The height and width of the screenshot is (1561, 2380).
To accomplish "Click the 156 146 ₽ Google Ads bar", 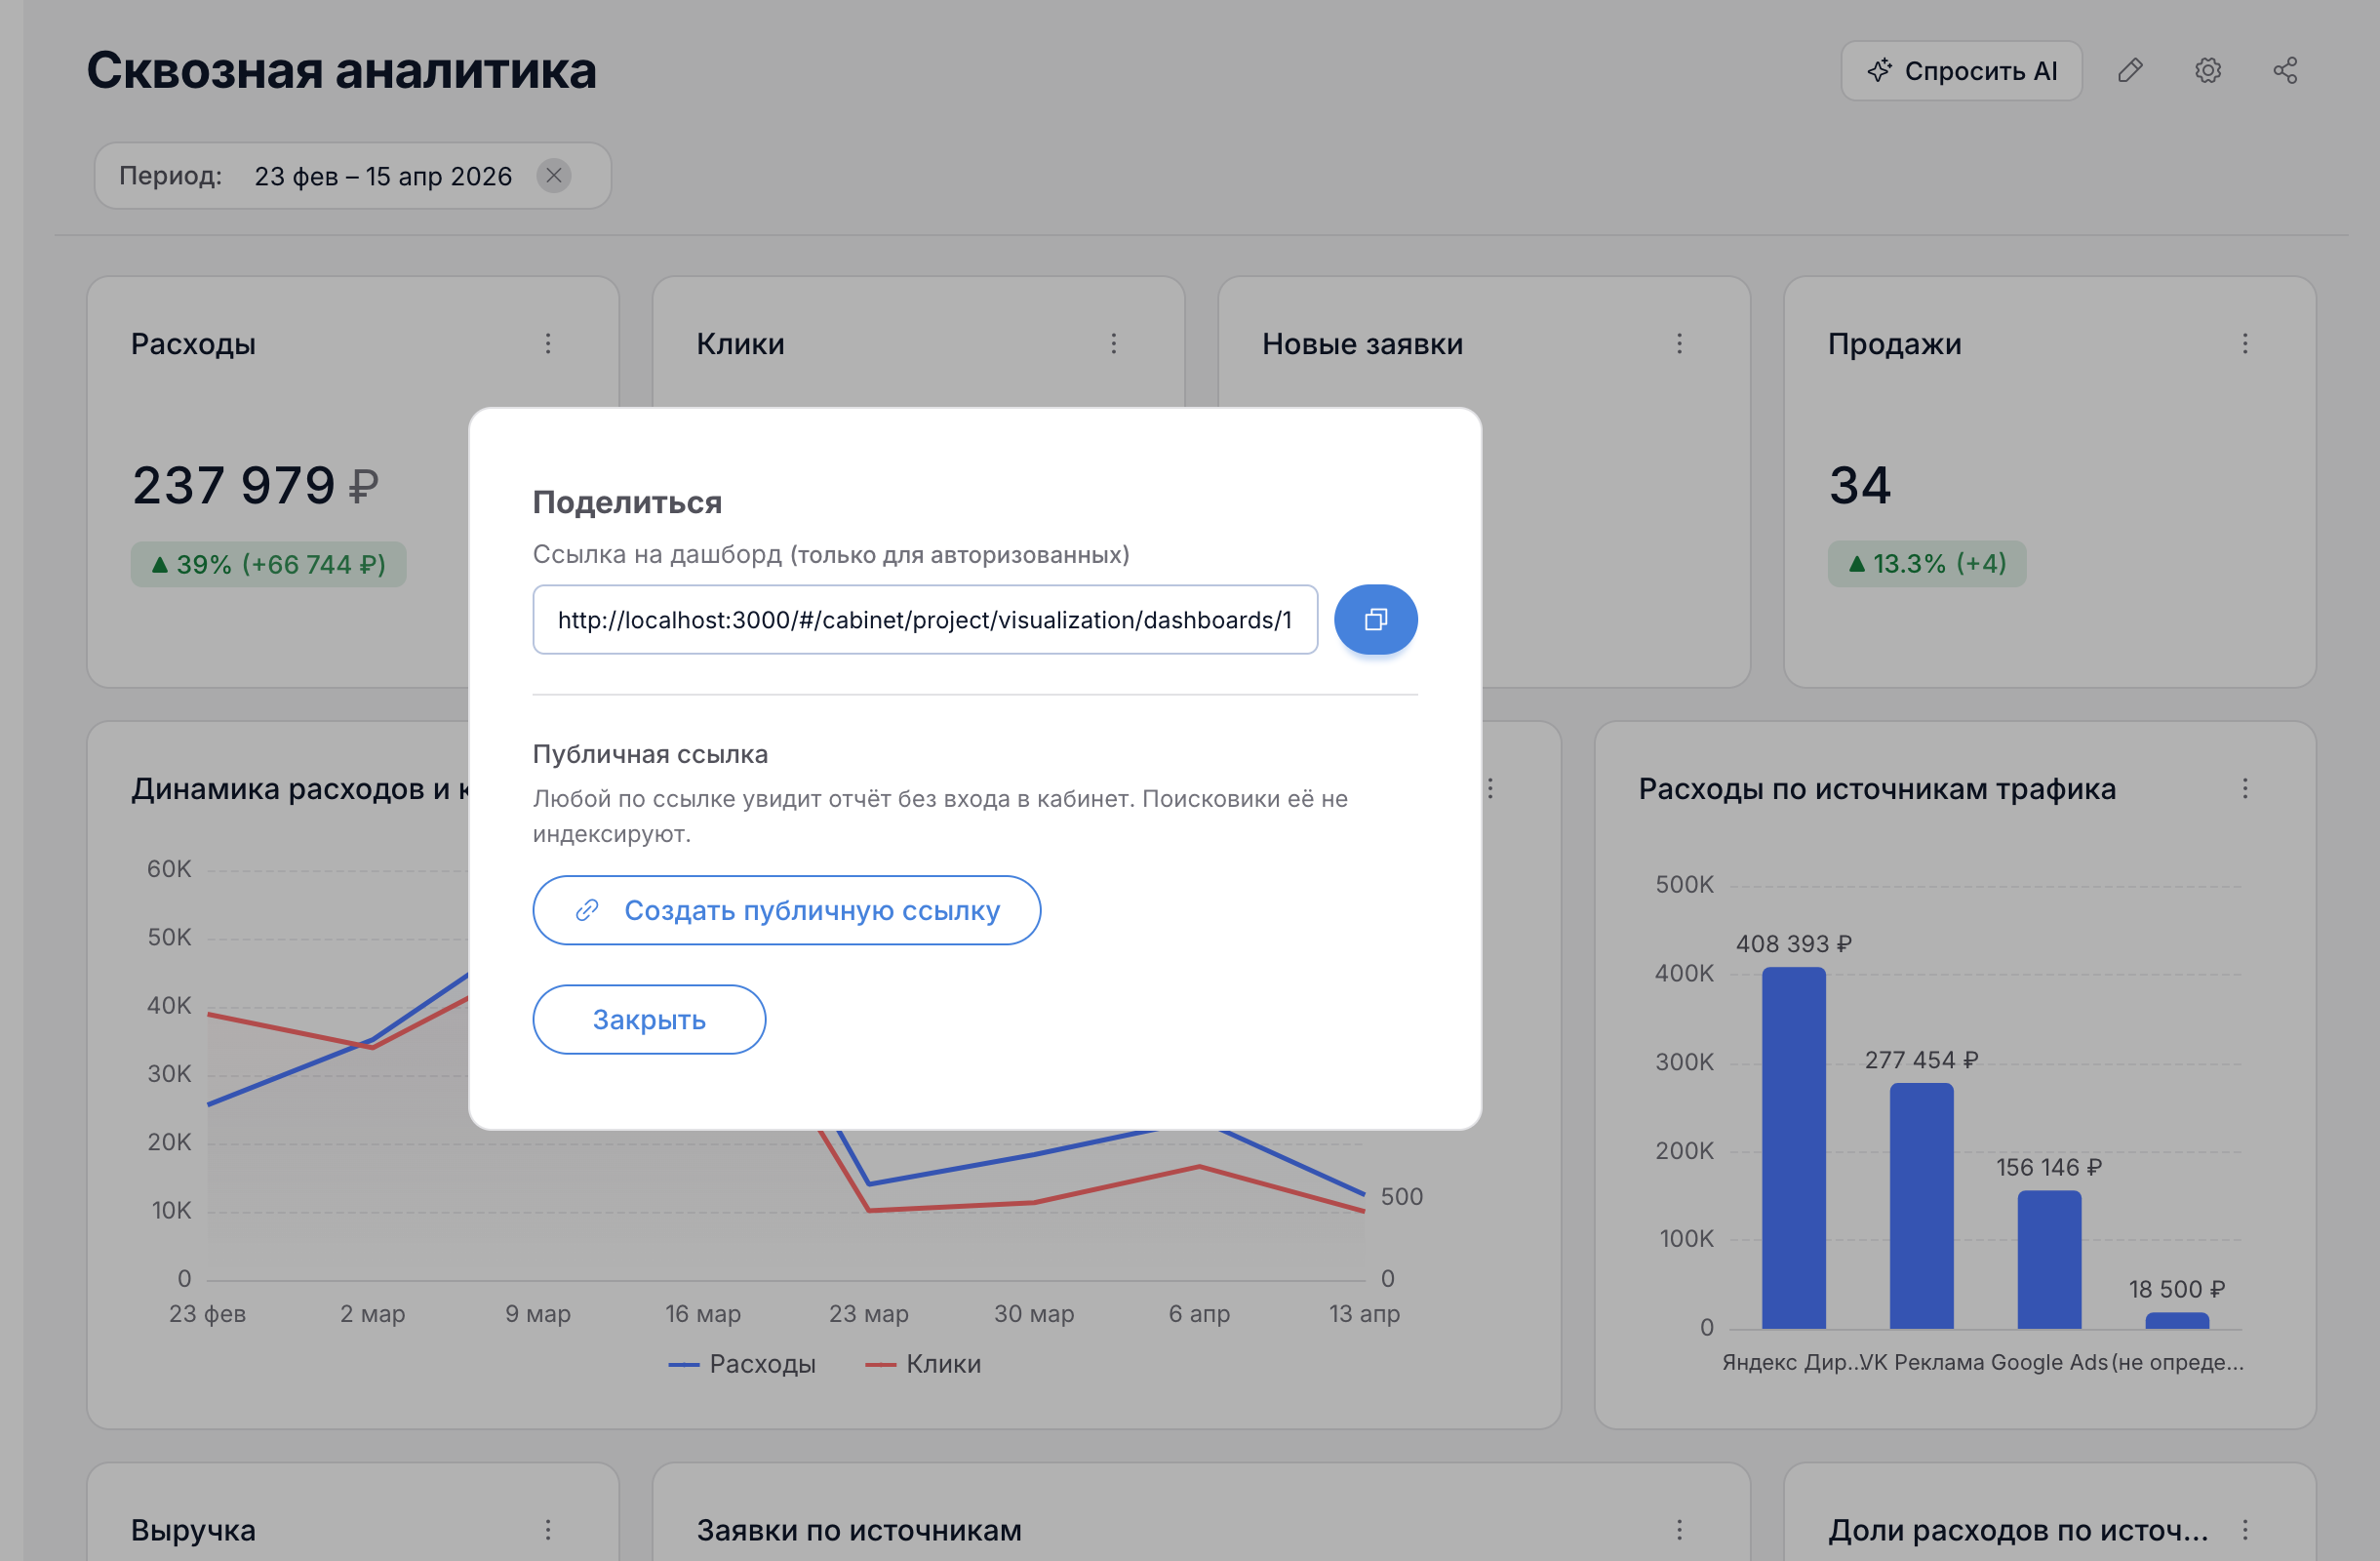I will (2050, 1260).
